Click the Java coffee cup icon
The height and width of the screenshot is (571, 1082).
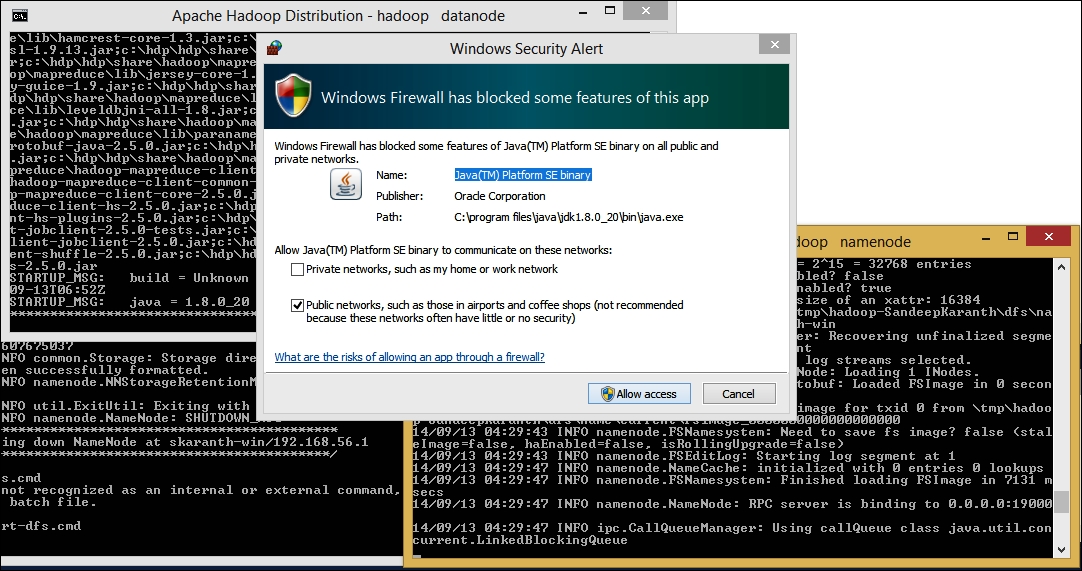coord(346,184)
